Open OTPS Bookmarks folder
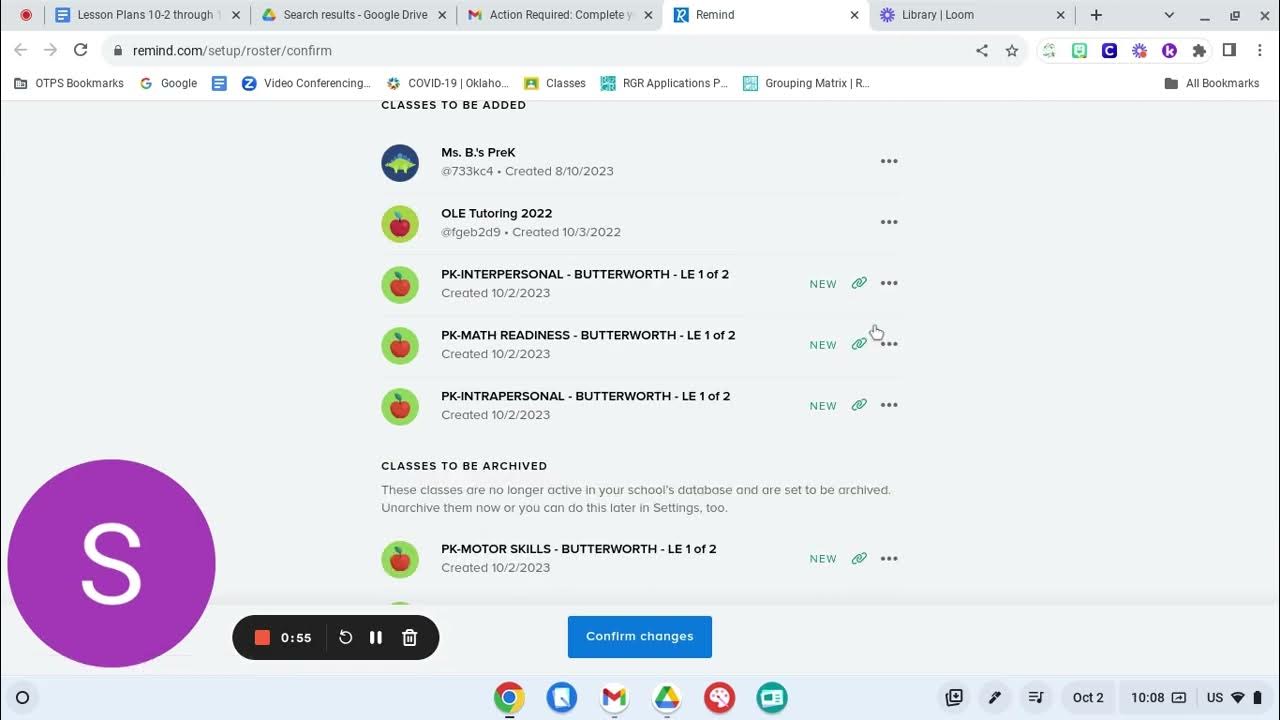 (69, 83)
